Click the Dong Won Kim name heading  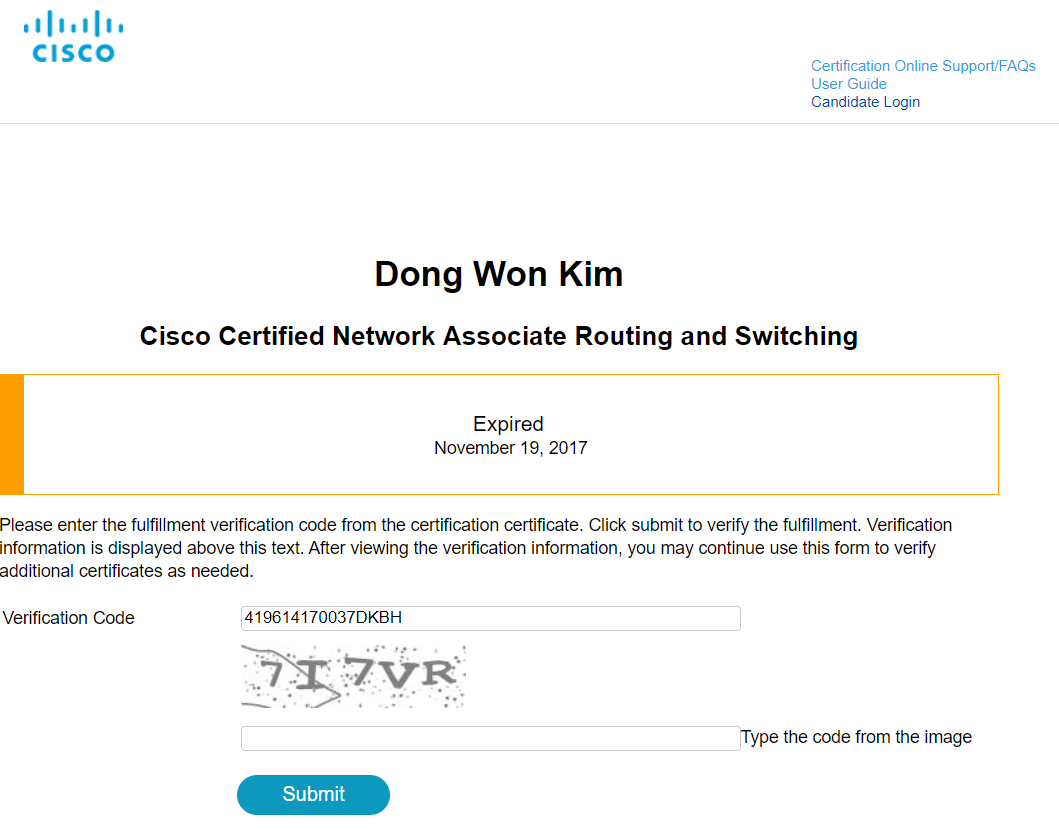coord(498,274)
